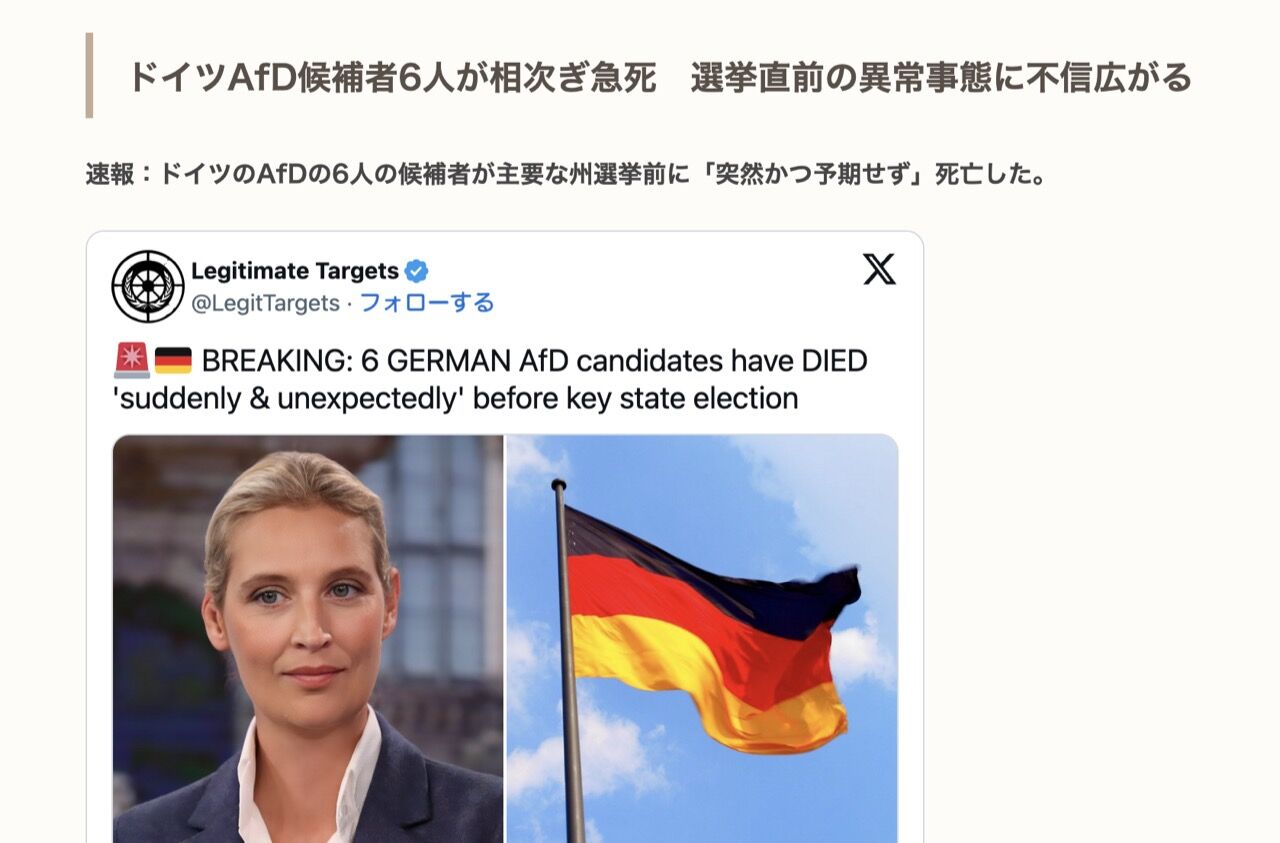
Task: Click the German flag emoji in the tweet
Action: pos(173,361)
